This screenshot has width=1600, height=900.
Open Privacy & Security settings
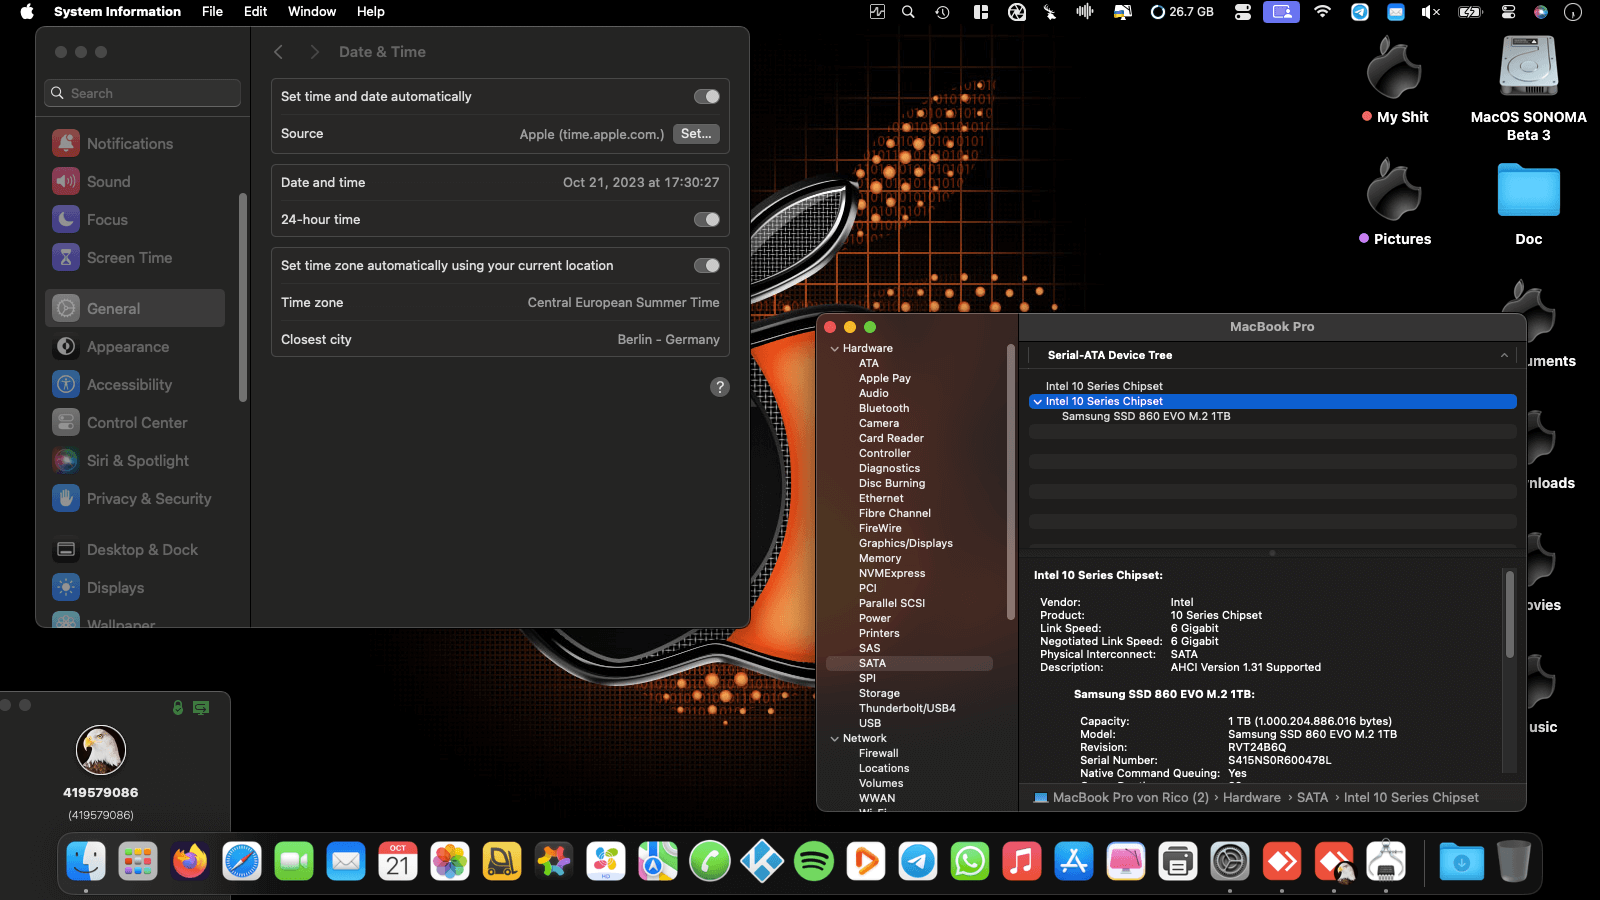(x=135, y=499)
